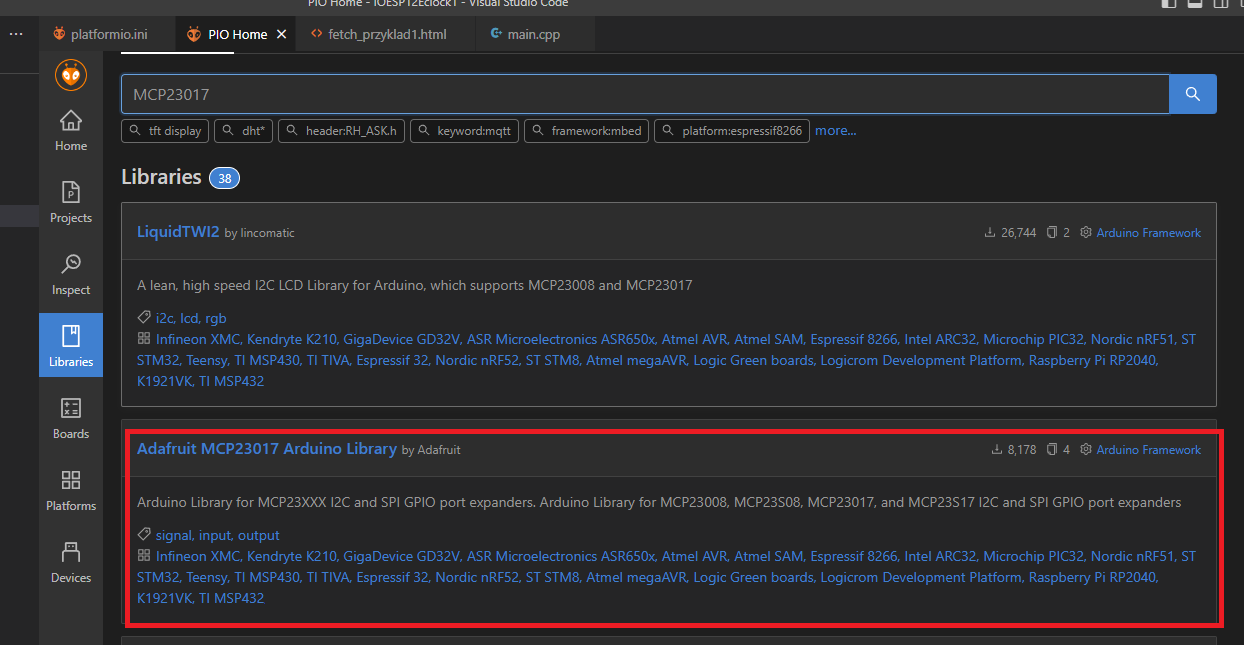Click the Libraries count badge 38

224,179
